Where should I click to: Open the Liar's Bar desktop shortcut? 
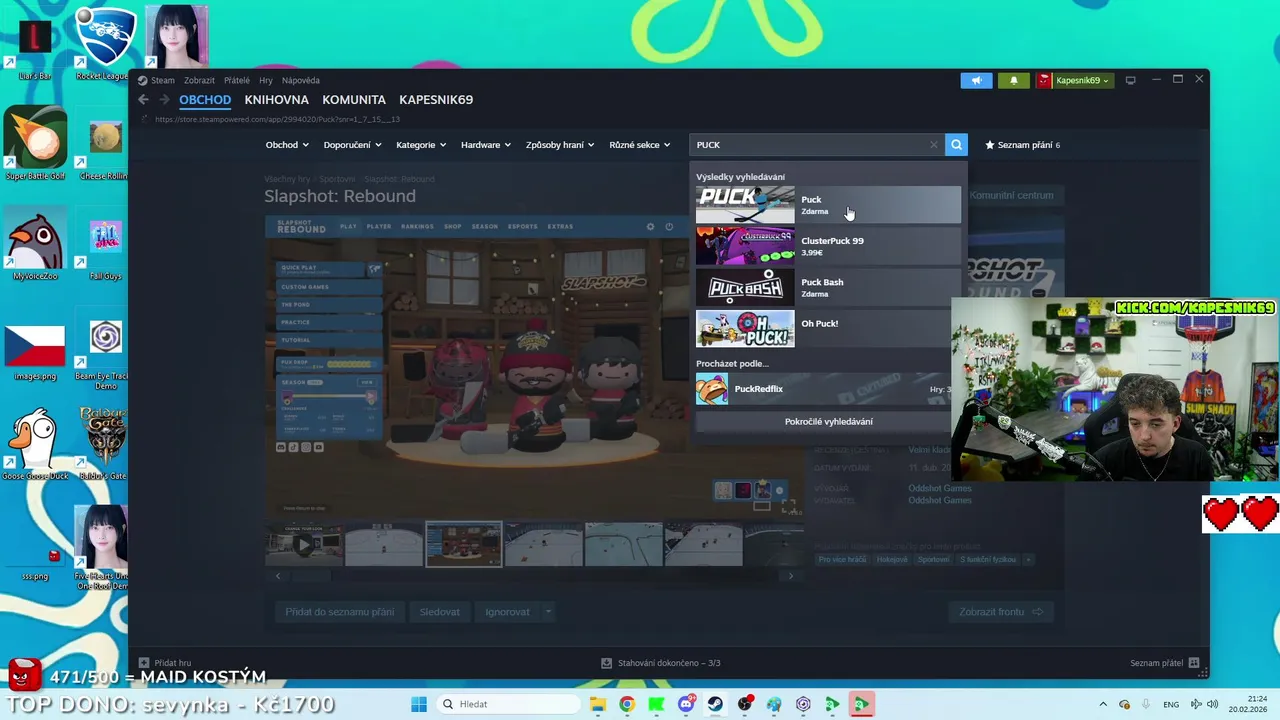35,44
